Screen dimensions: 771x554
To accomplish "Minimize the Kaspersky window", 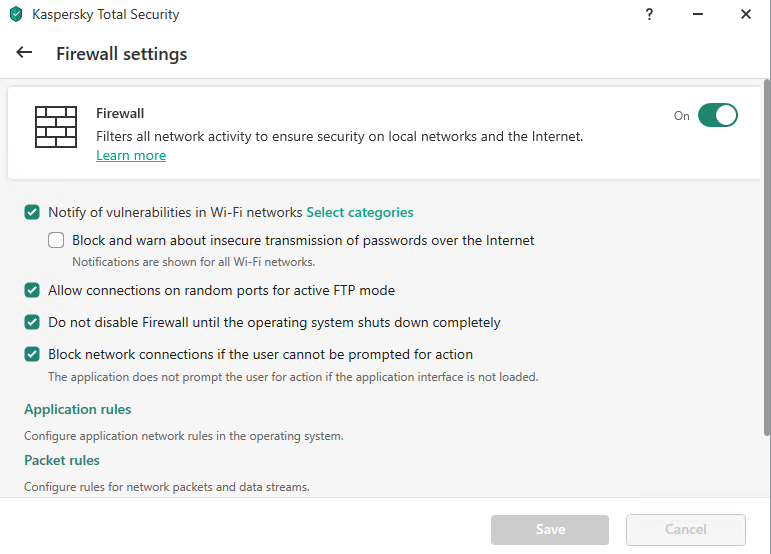I will pyautogui.click(x=698, y=15).
